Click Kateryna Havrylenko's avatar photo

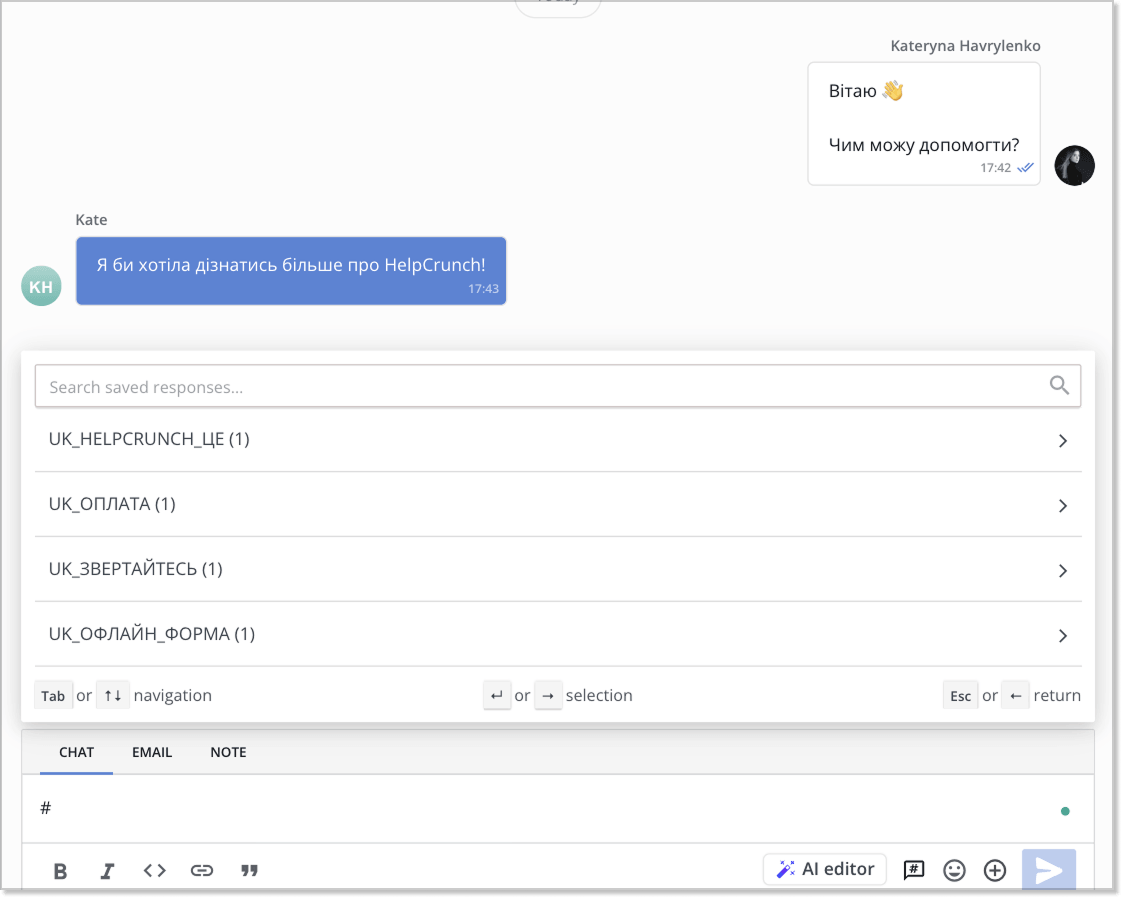(x=1074, y=165)
